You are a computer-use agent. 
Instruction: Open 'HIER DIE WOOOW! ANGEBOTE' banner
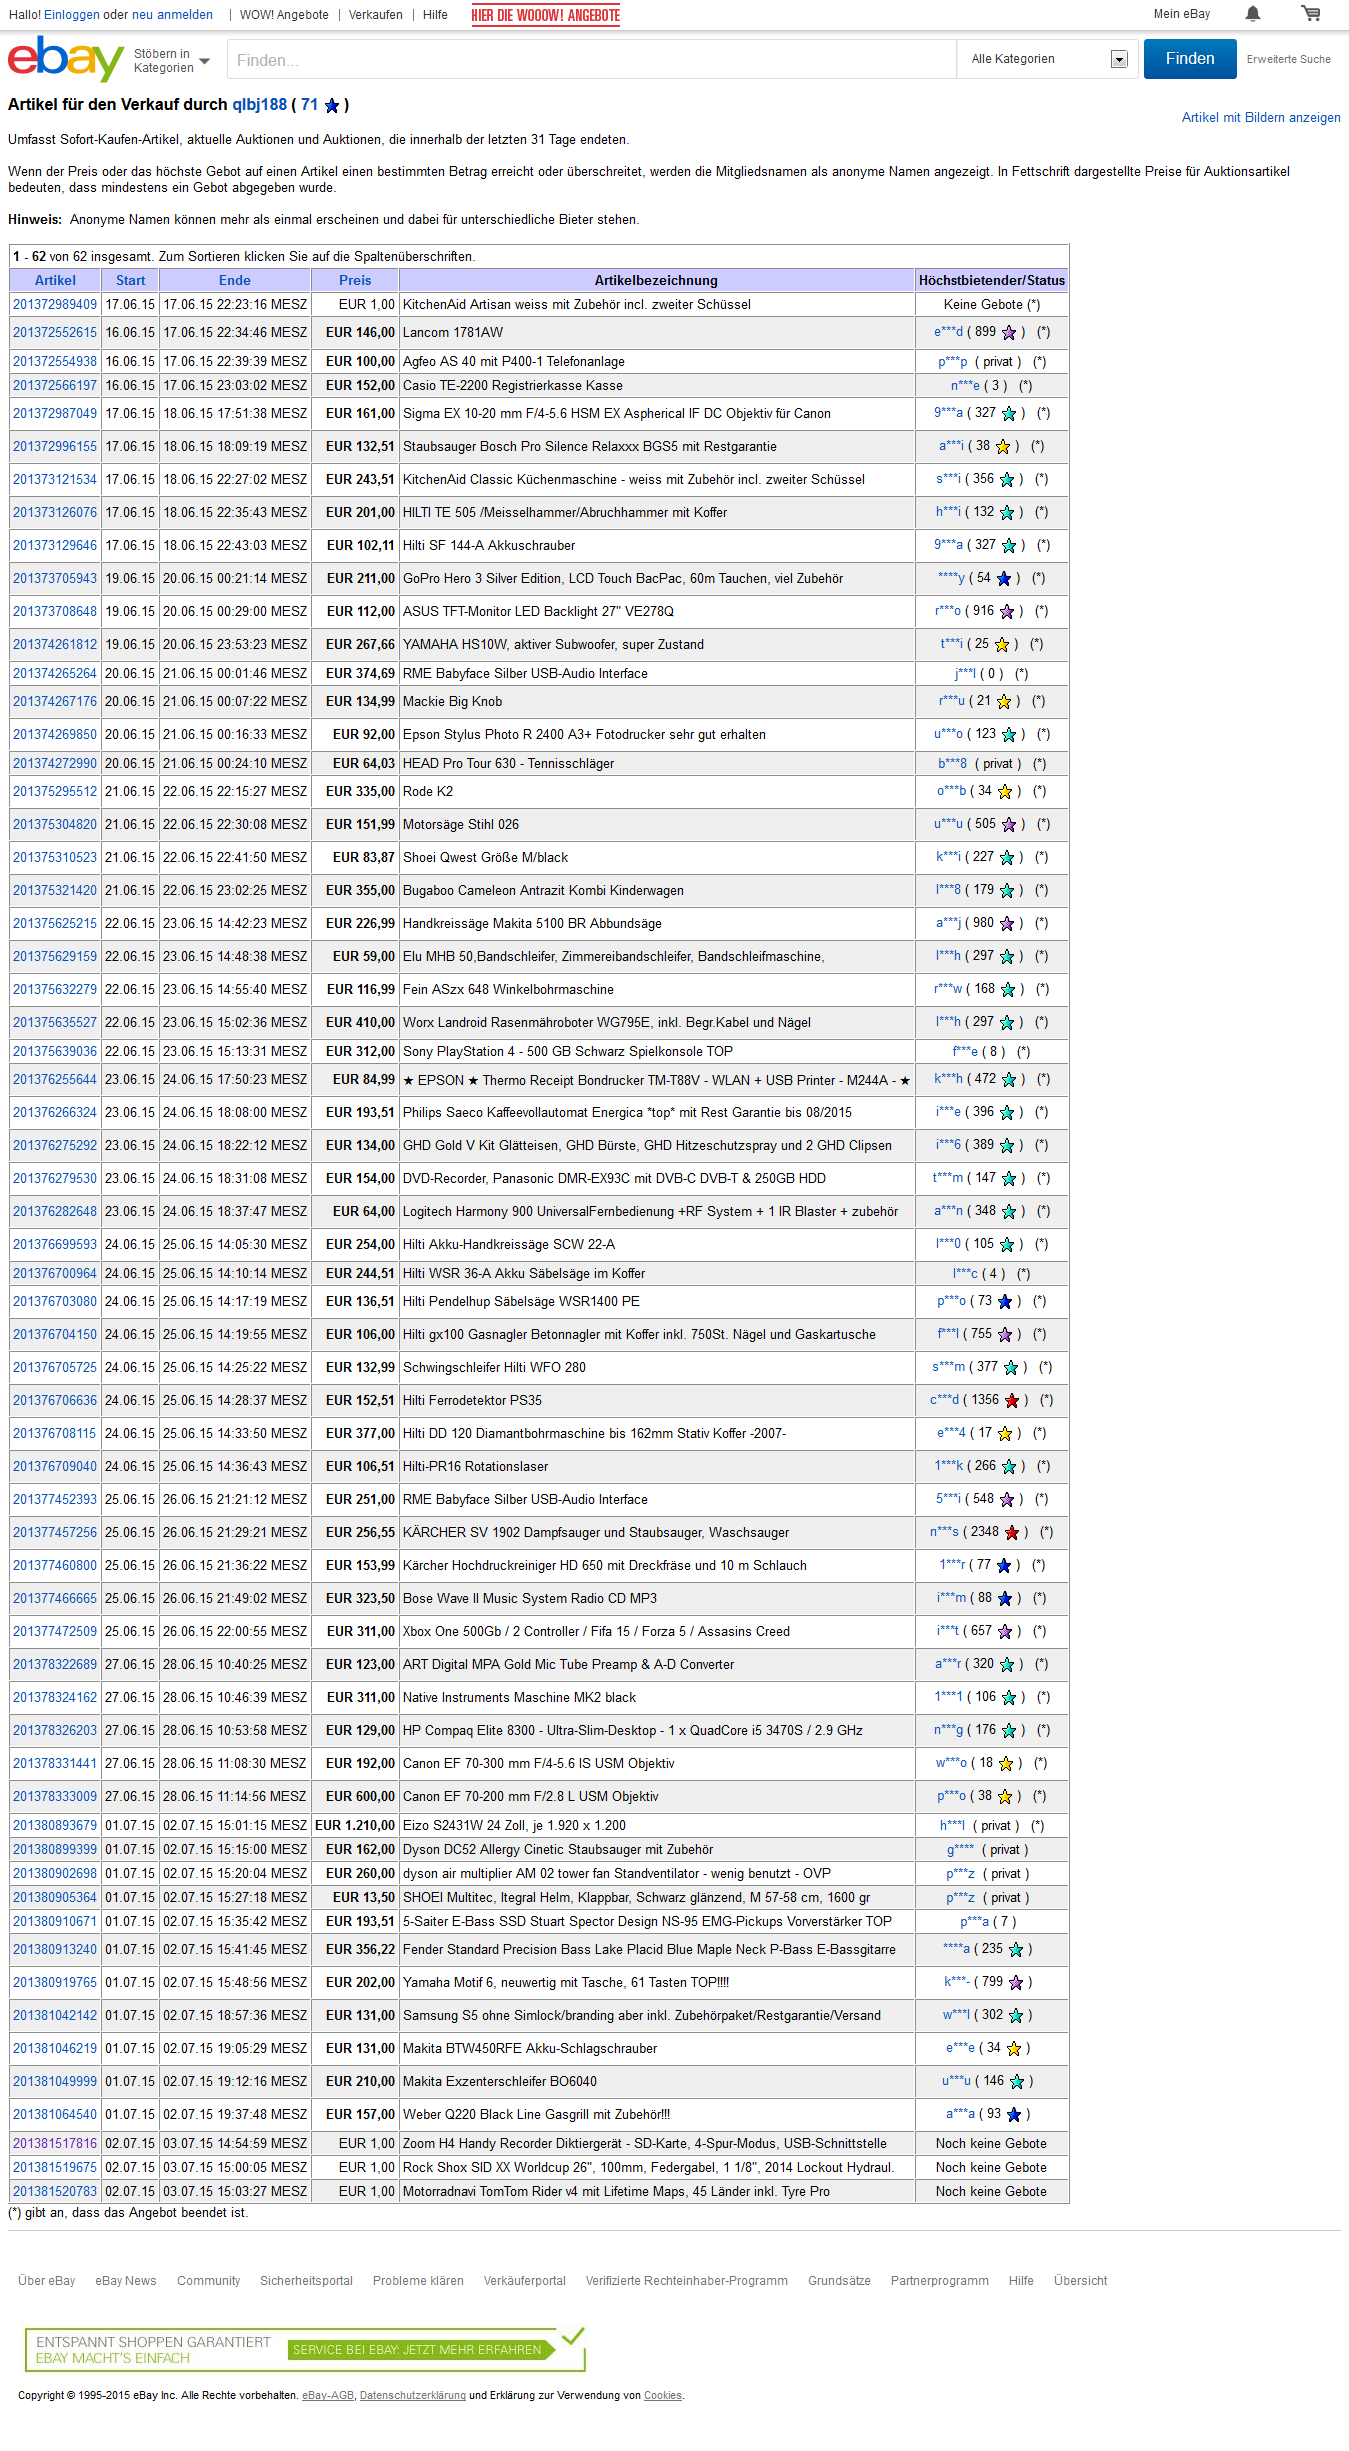coord(546,15)
